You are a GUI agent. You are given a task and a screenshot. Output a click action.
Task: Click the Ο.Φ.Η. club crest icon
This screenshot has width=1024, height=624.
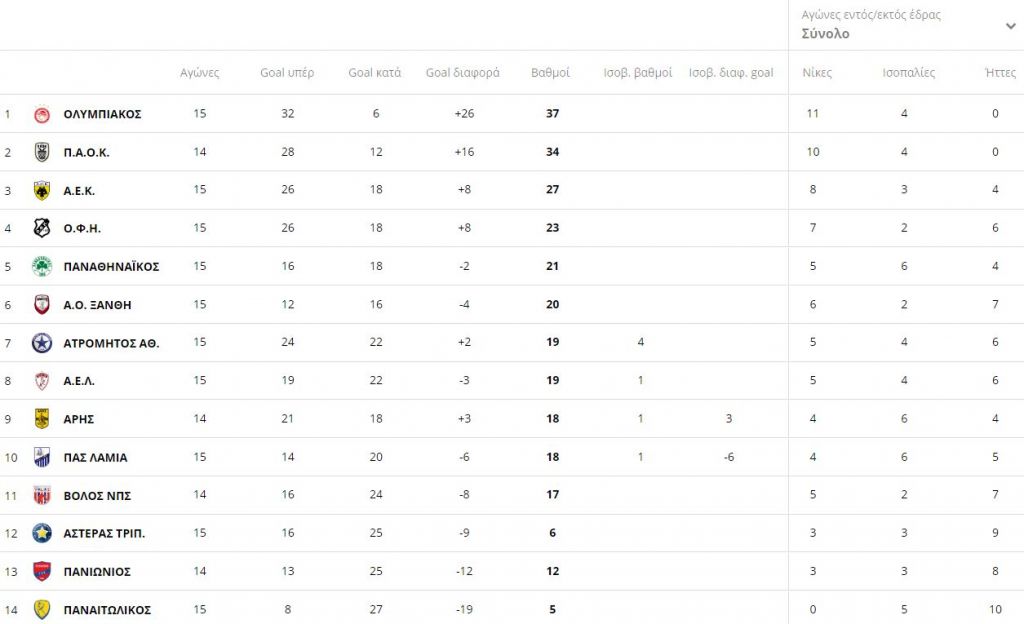coord(42,228)
